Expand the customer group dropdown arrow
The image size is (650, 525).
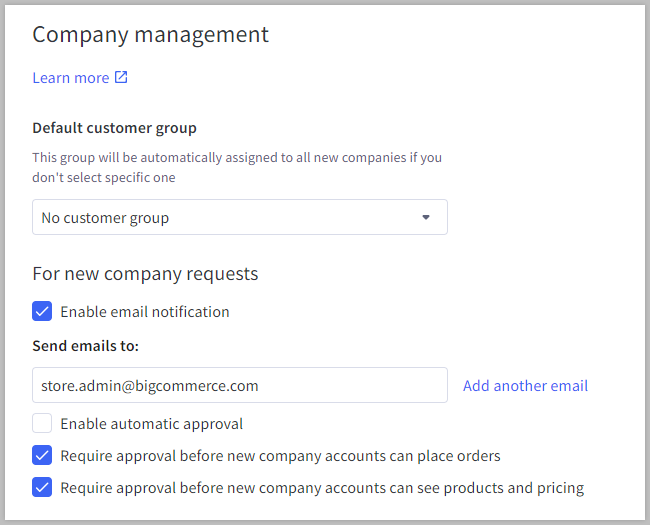(425, 217)
